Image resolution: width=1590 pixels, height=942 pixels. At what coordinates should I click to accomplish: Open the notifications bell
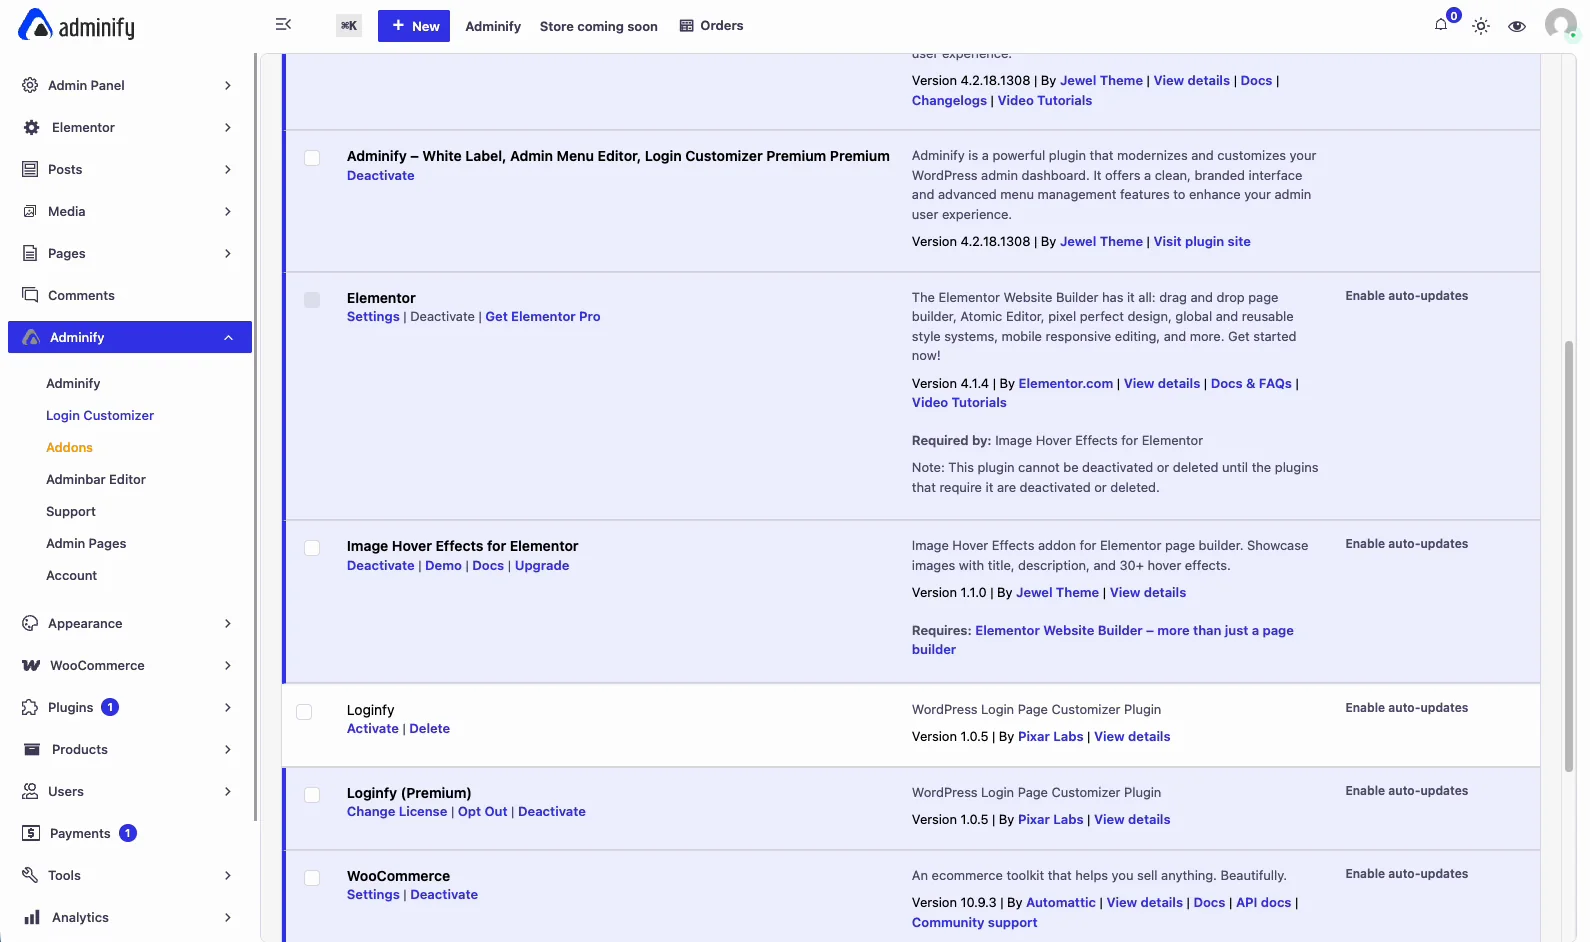tap(1441, 25)
